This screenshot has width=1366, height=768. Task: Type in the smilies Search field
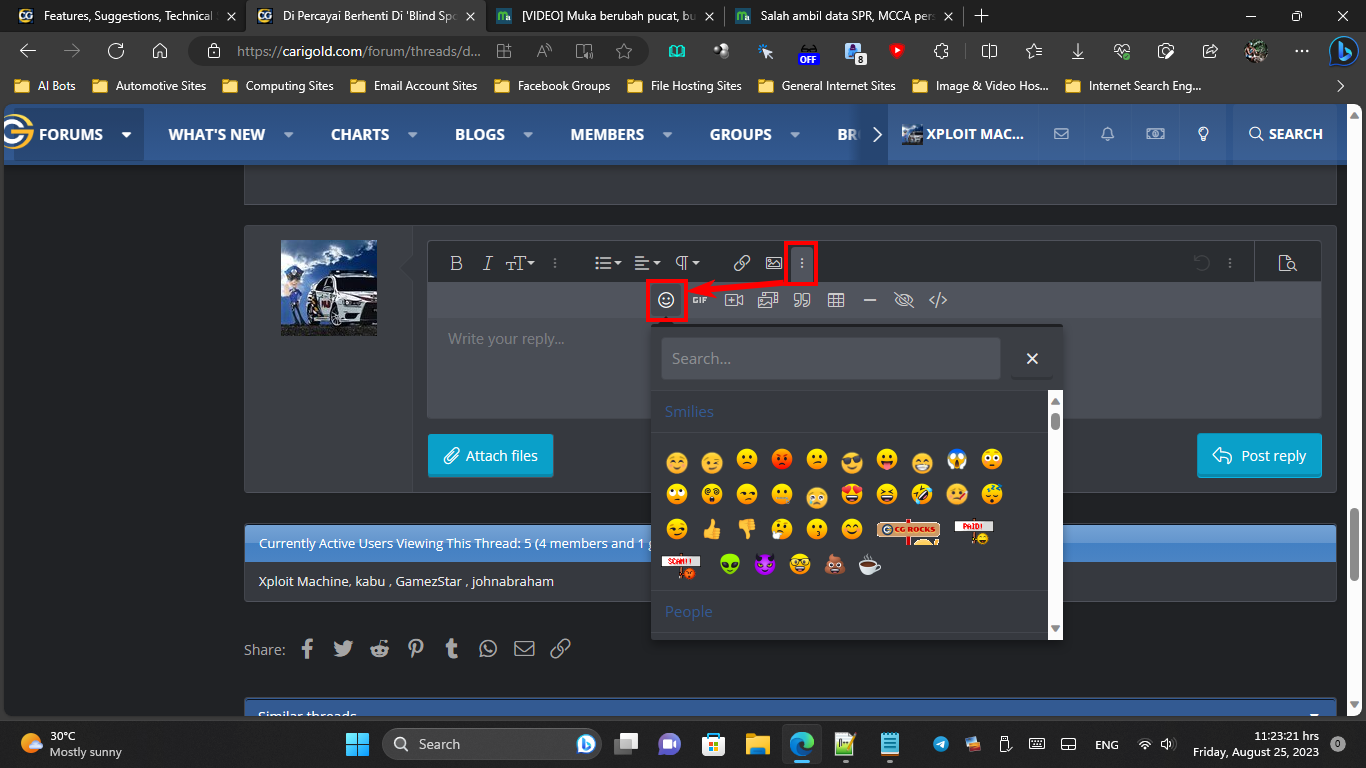pos(831,358)
